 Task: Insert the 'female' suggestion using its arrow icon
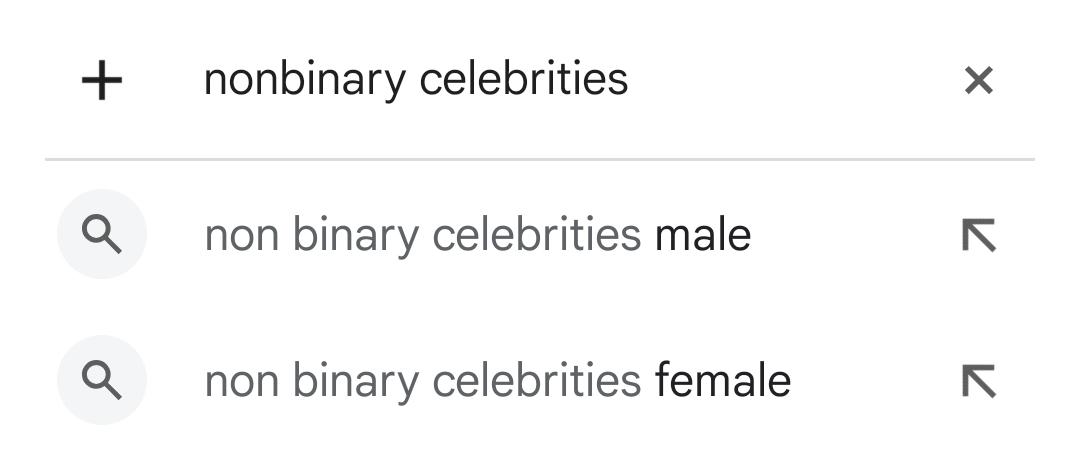[x=979, y=381]
